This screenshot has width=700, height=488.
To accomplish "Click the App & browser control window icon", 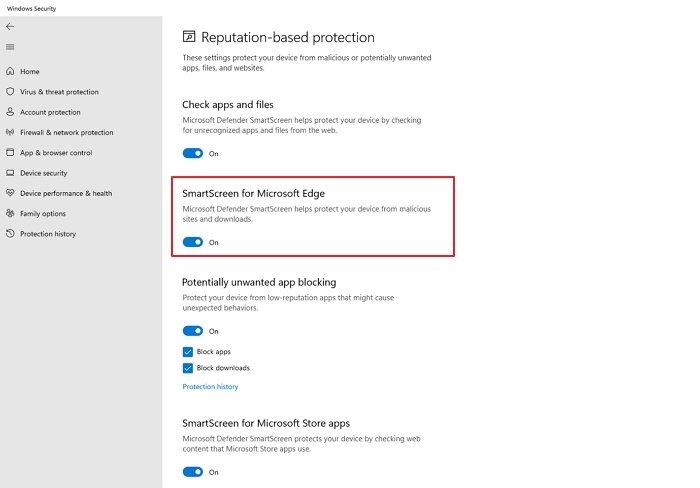I will [x=10, y=152].
